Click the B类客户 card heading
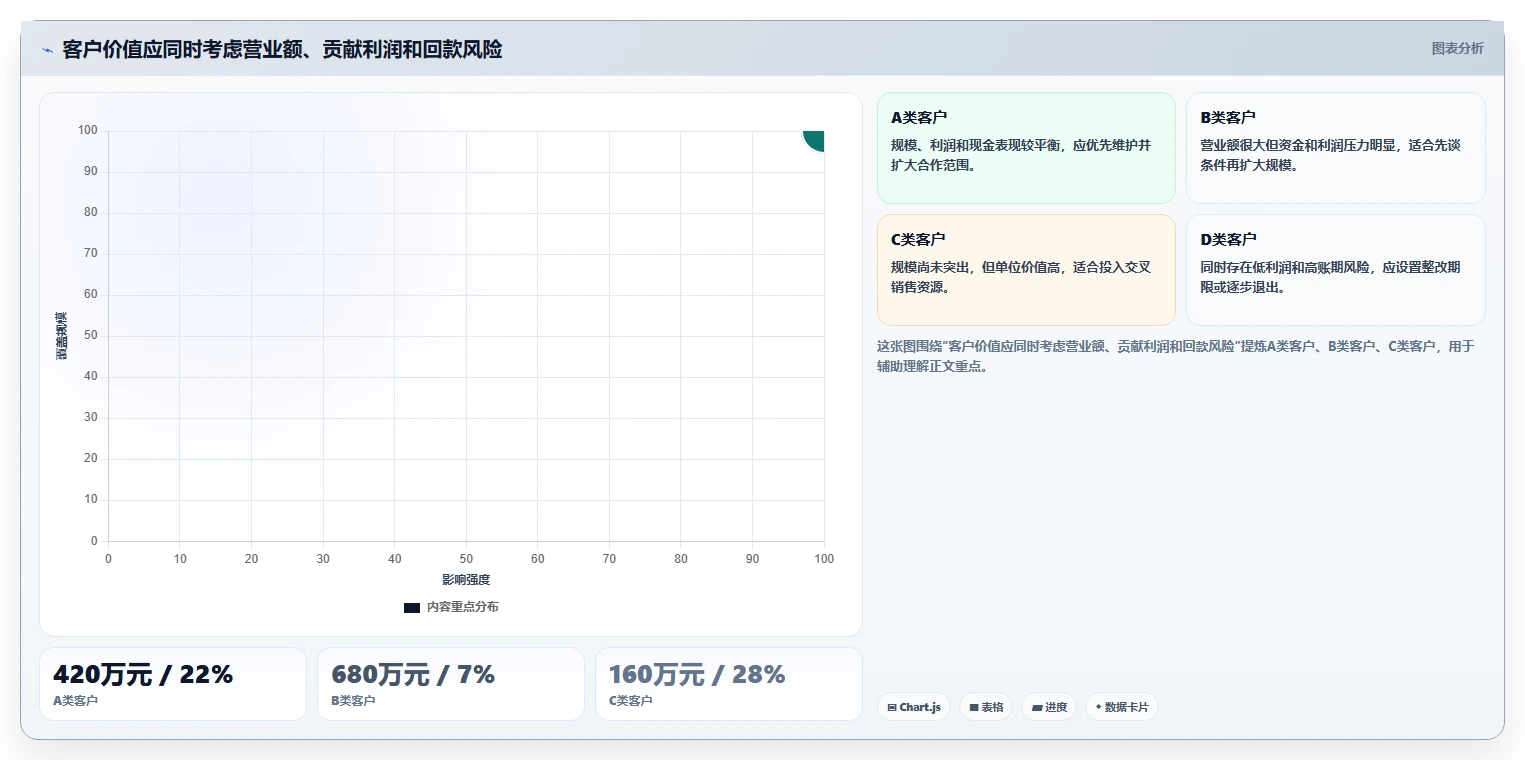This screenshot has width=1525, height=760. pos(1228,117)
